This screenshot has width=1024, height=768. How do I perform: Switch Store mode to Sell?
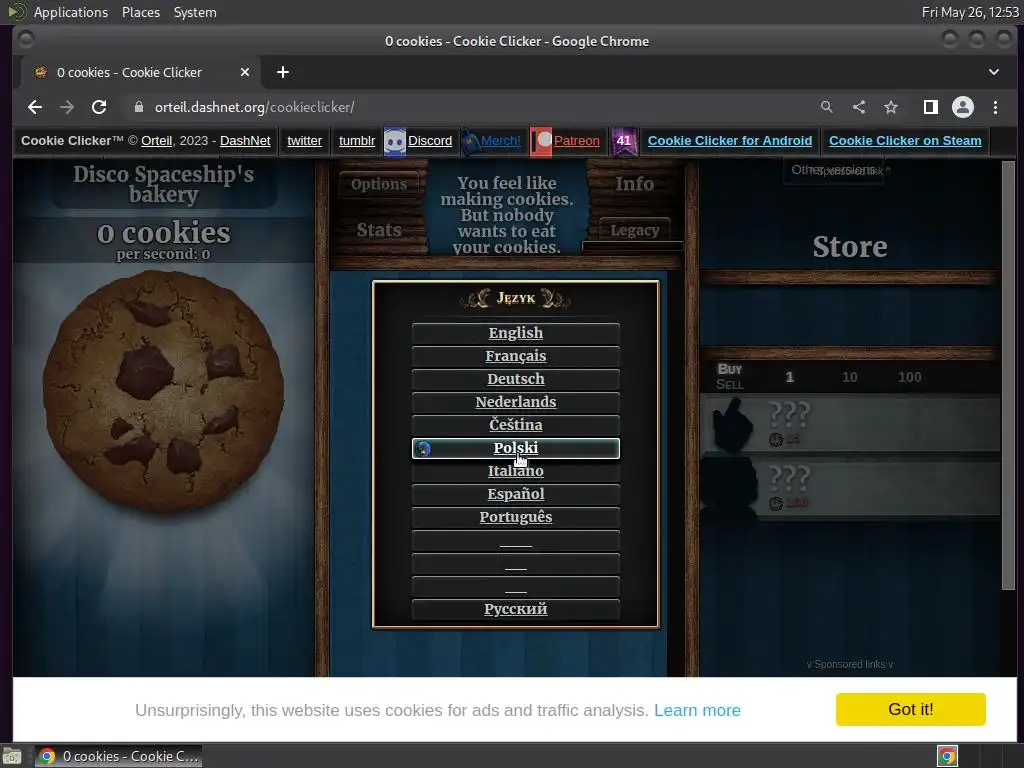click(729, 385)
